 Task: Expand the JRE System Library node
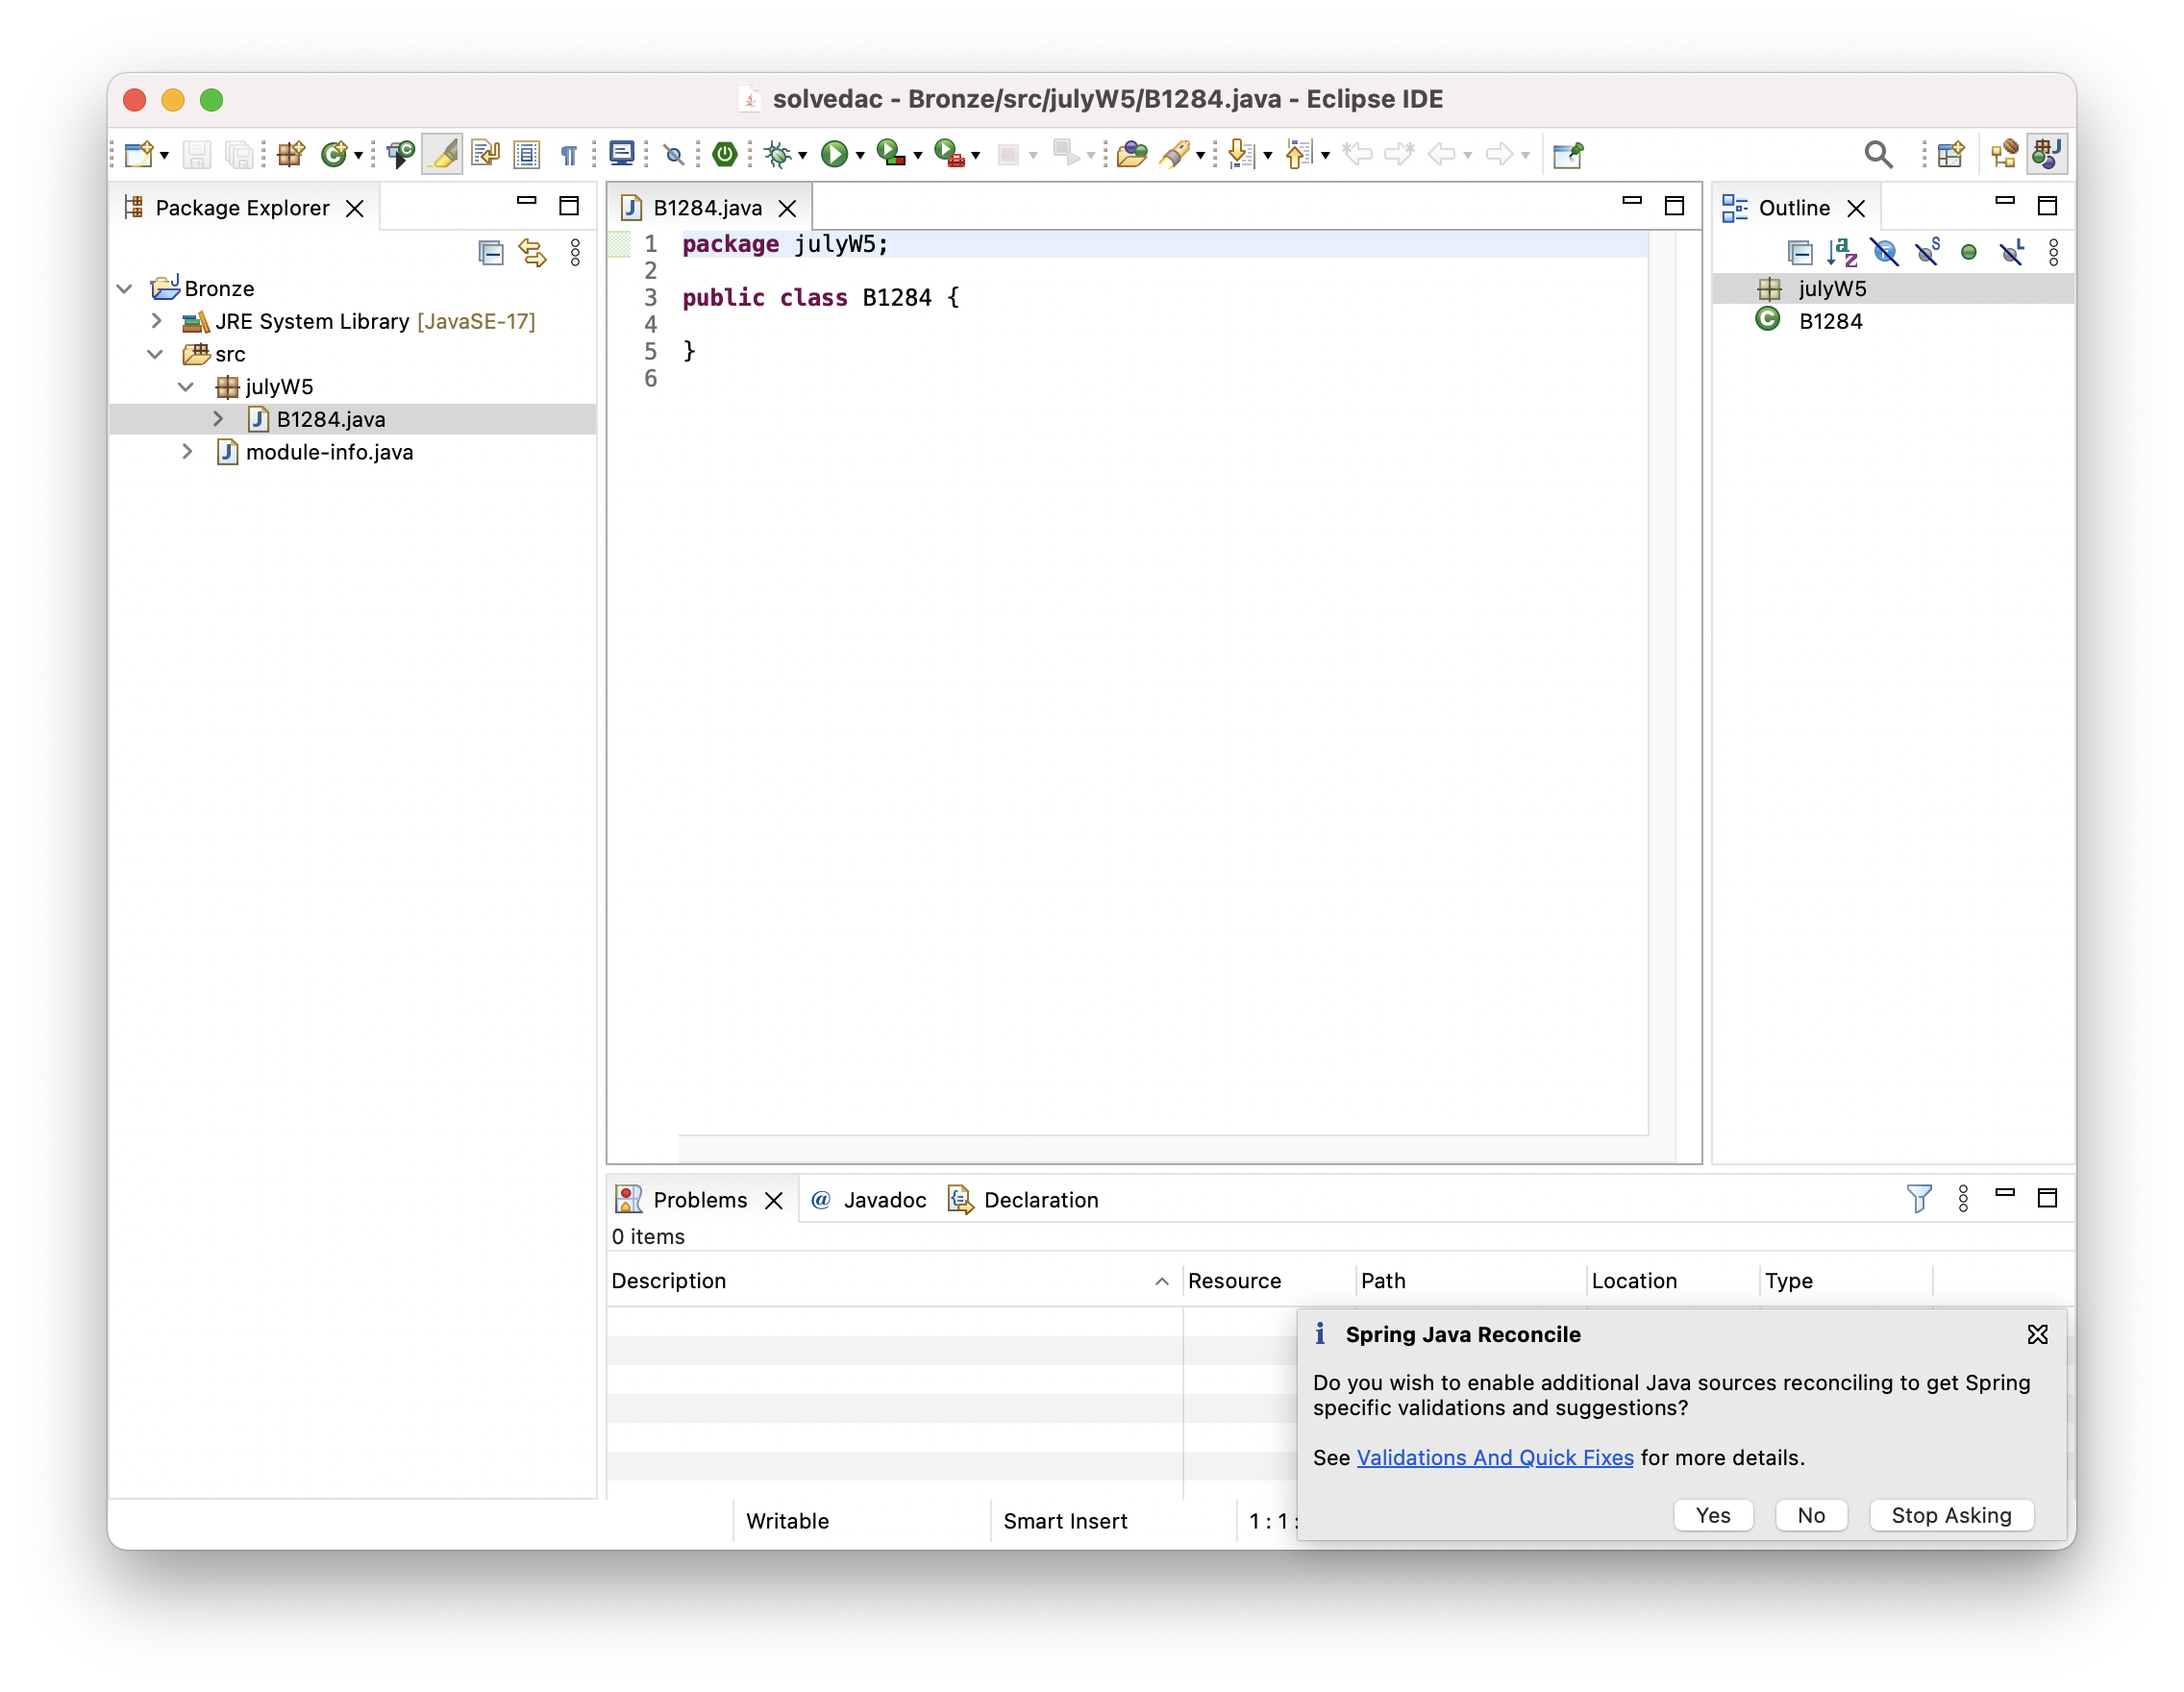point(156,321)
